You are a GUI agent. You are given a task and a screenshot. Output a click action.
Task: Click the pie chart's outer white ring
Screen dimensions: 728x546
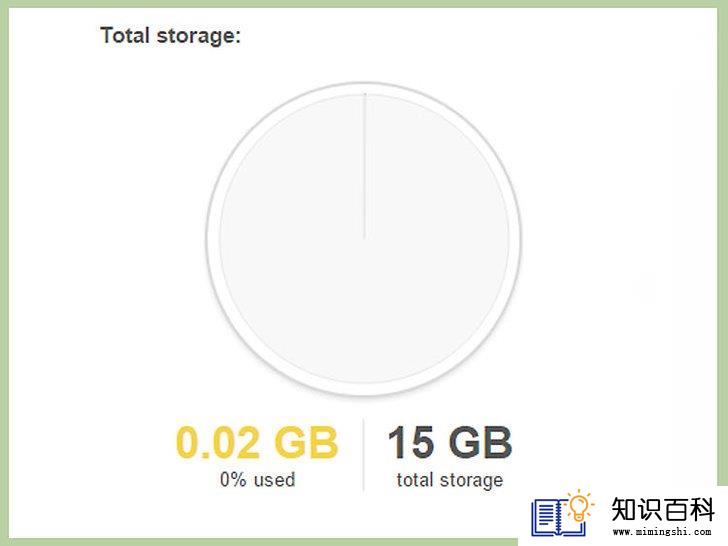(214, 239)
